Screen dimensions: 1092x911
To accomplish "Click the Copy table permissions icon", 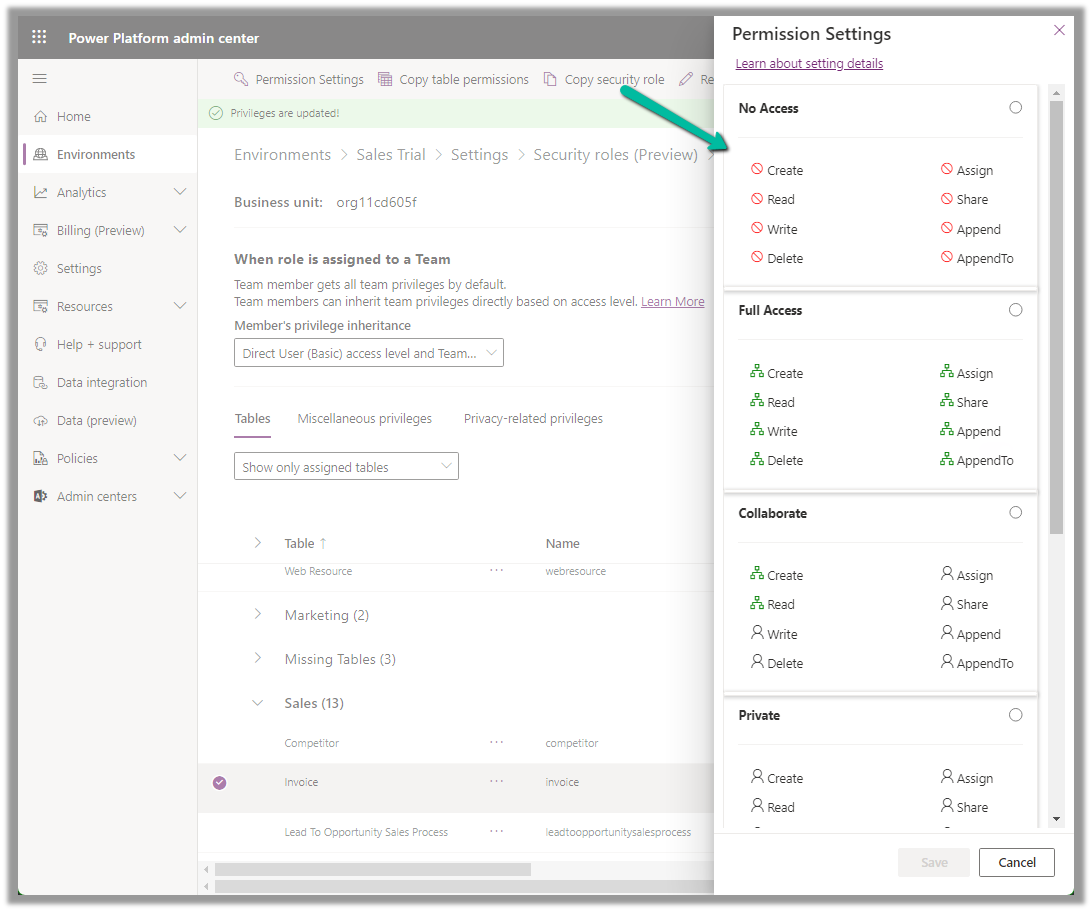I will pos(385,79).
